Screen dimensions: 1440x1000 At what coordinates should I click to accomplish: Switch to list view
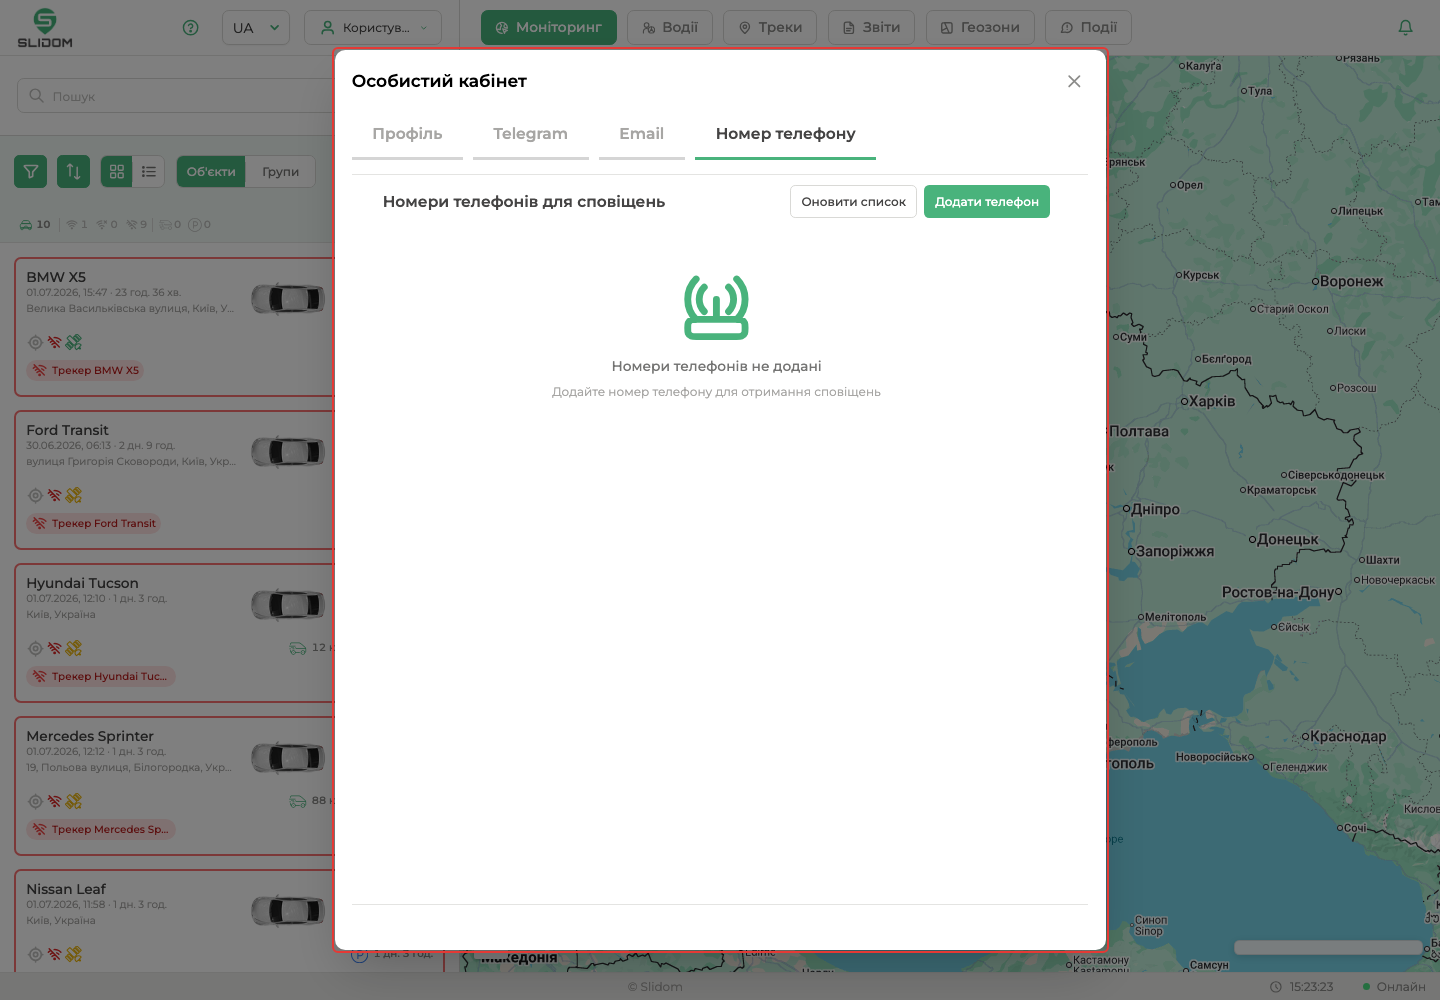click(x=149, y=172)
